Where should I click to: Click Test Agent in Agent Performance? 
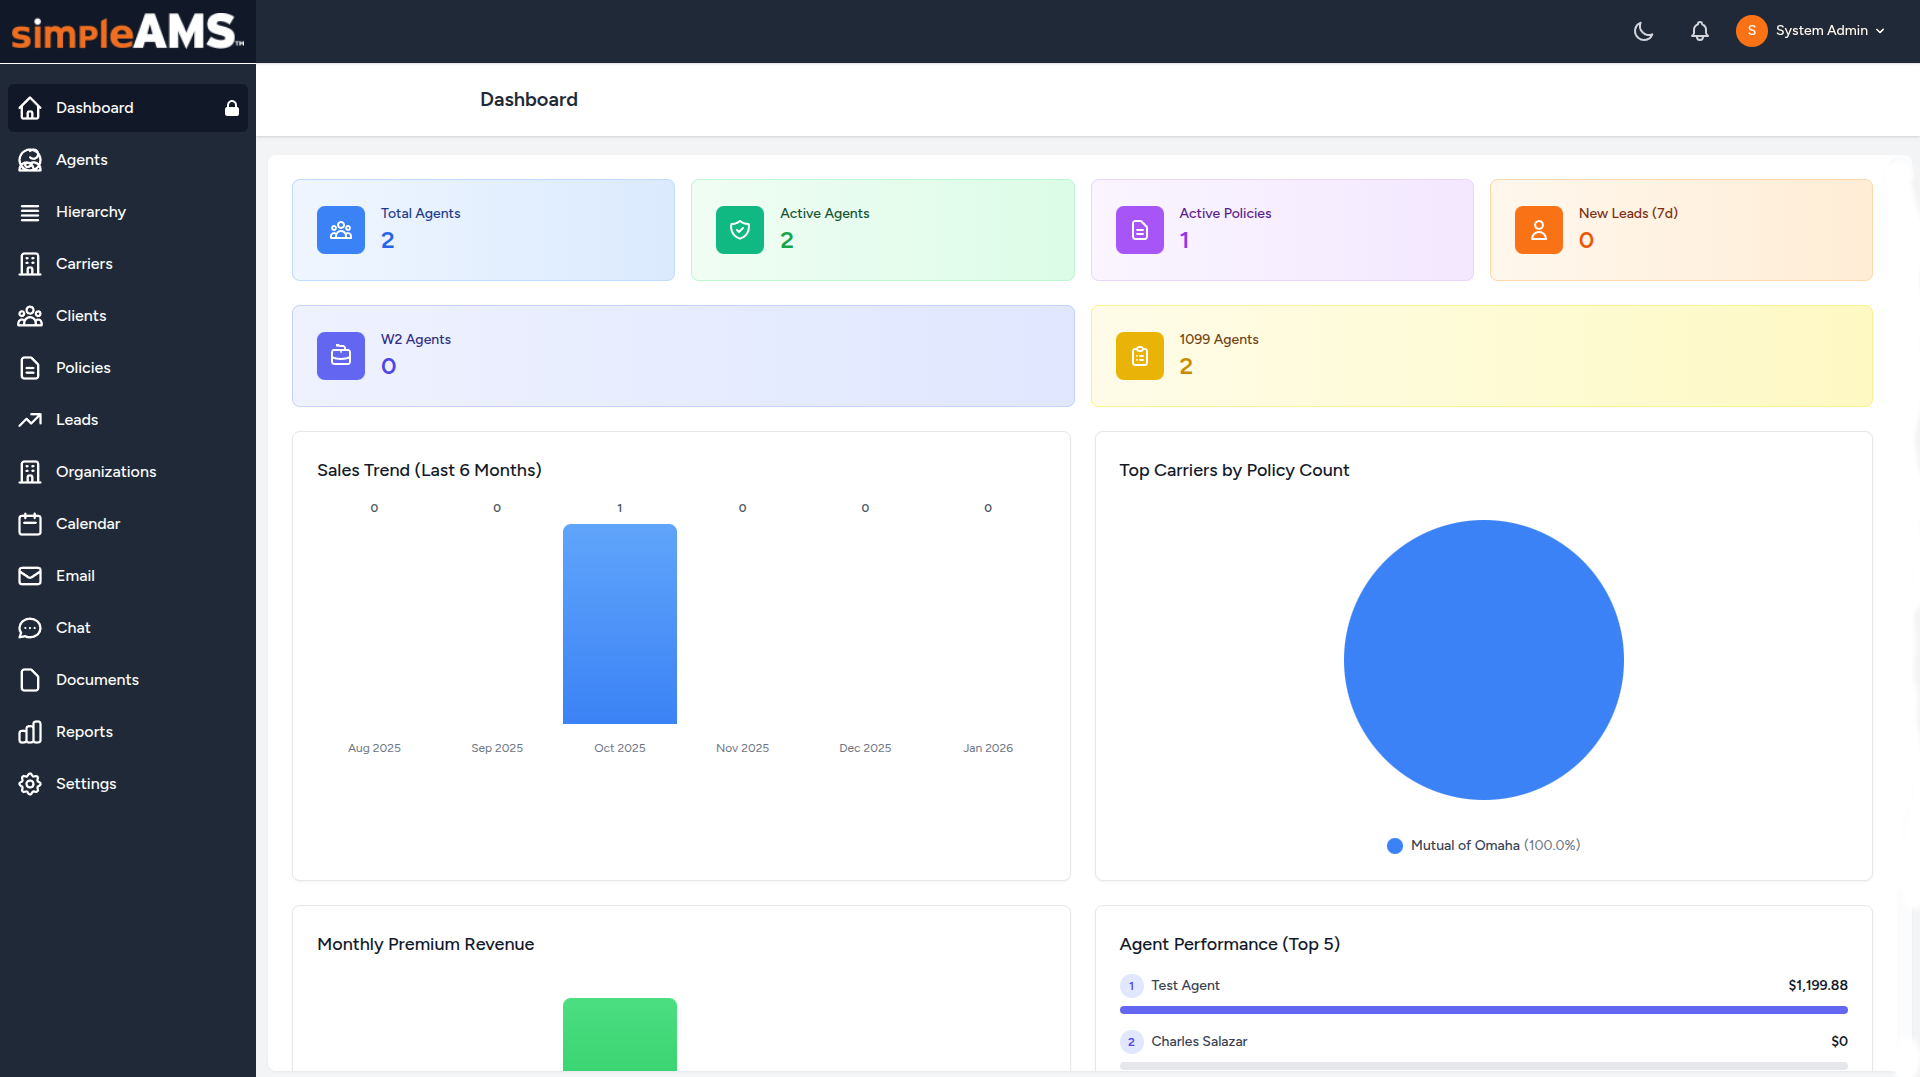point(1186,985)
